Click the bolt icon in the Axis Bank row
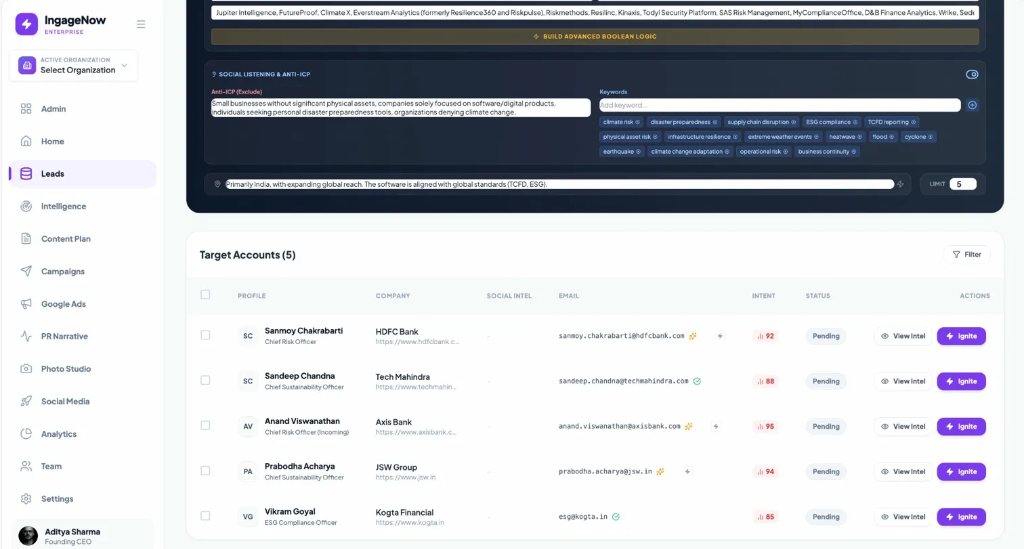The image size is (1024, 549). tap(716, 426)
